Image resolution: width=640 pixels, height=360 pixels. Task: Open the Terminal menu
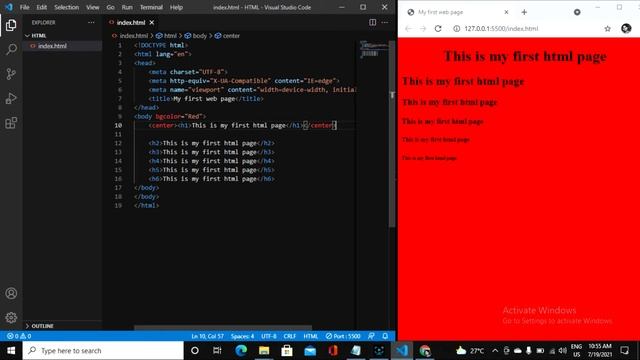click(x=151, y=7)
